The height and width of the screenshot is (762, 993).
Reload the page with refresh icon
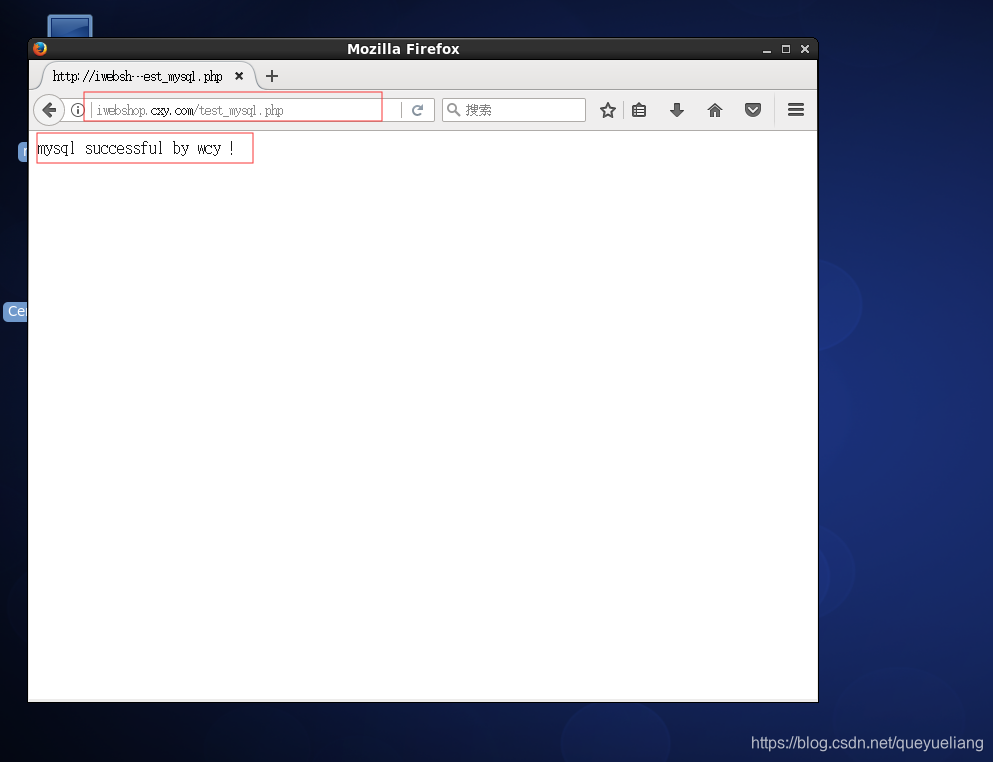417,110
